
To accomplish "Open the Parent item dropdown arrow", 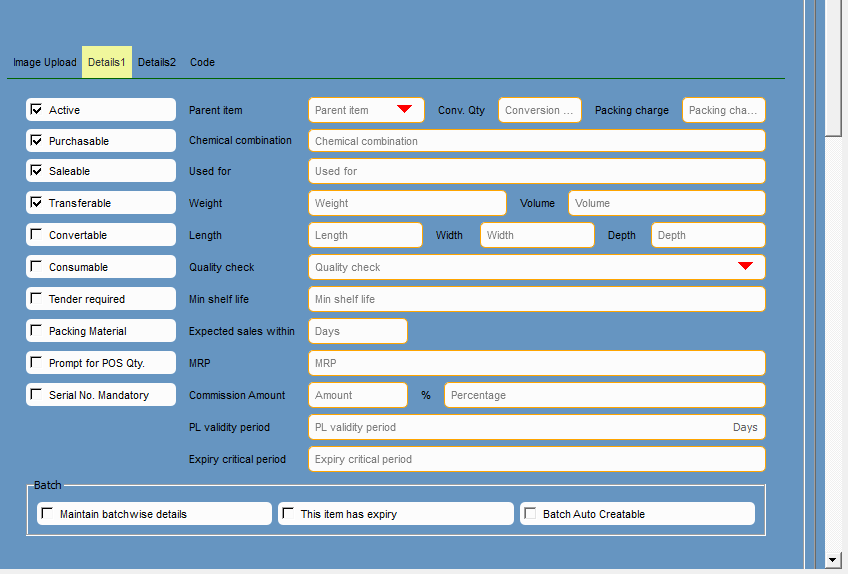I will tap(404, 109).
